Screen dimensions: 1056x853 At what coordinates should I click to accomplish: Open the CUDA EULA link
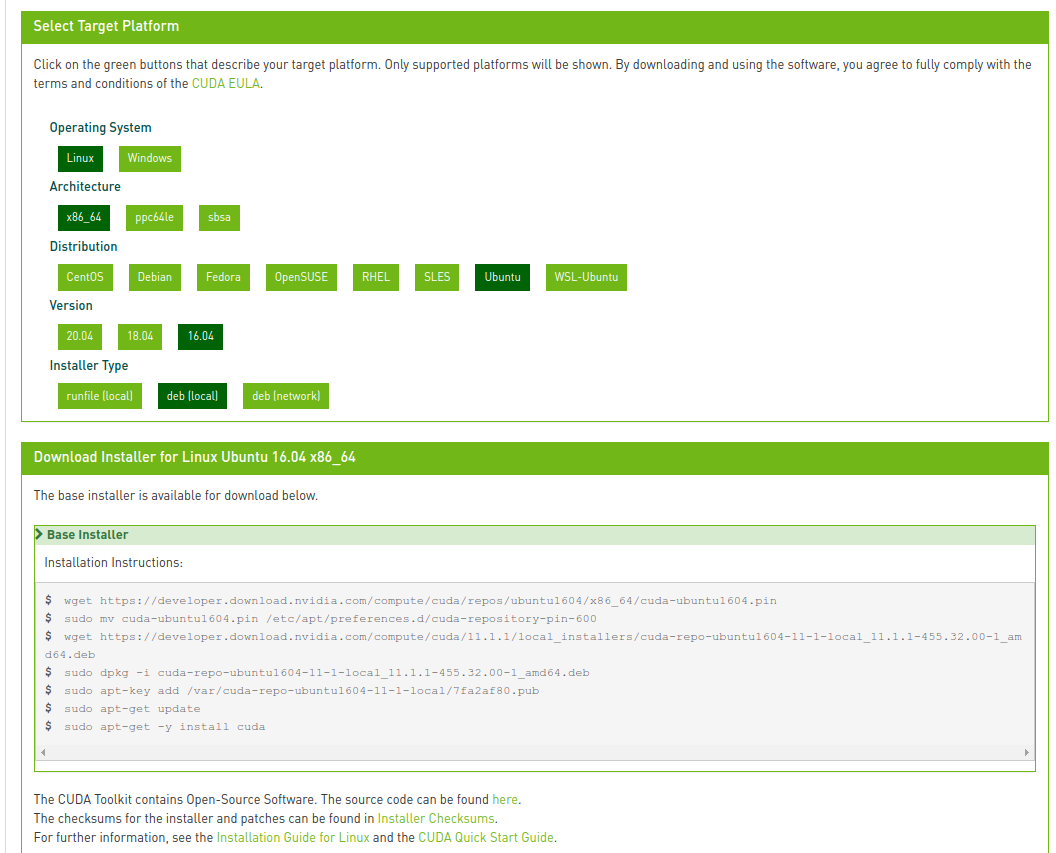tap(226, 83)
